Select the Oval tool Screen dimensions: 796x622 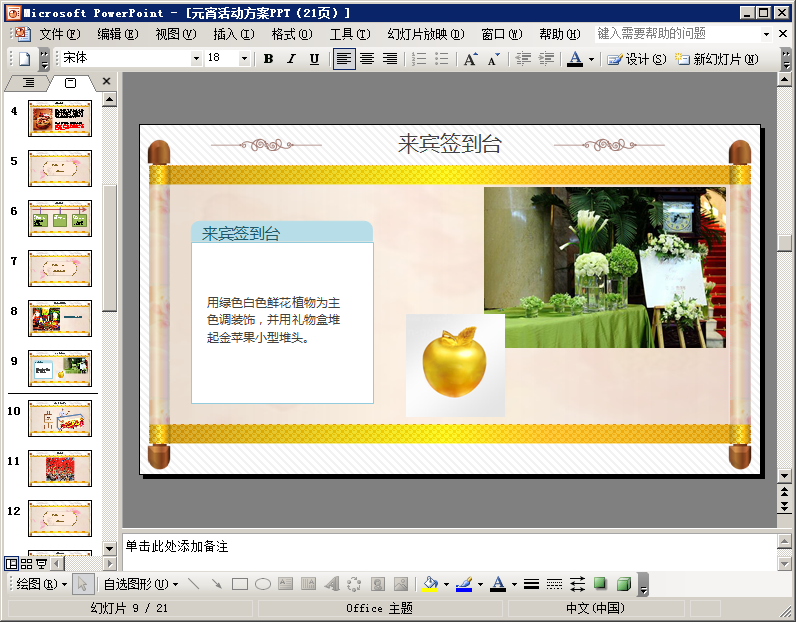[x=262, y=584]
